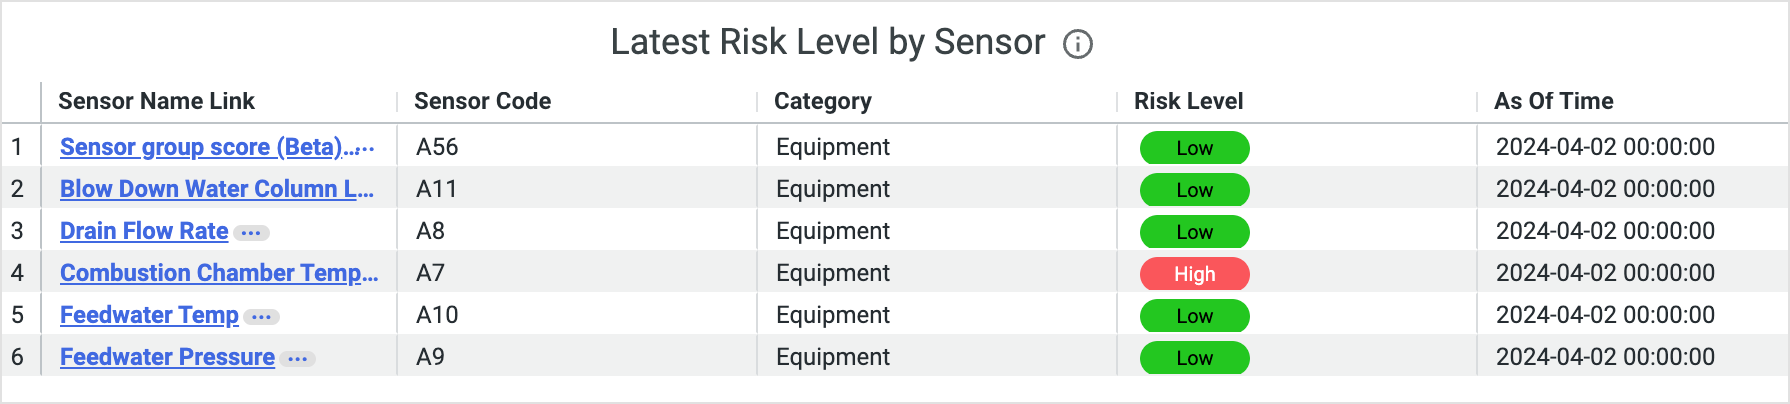Click the red High risk badge
The image size is (1790, 404).
[1194, 274]
